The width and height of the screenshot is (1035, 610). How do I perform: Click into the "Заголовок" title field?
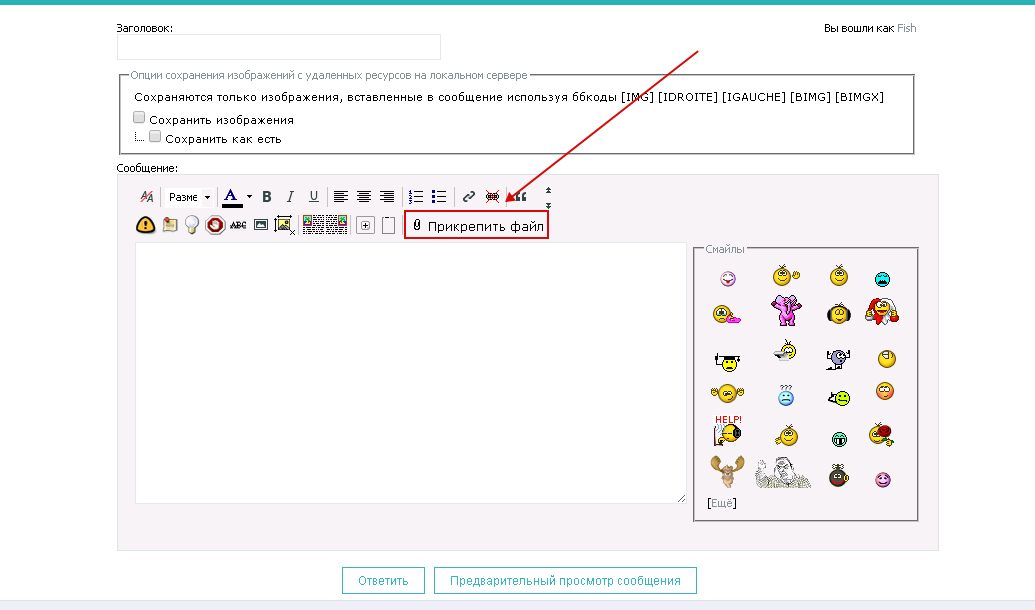pyautogui.click(x=279, y=47)
